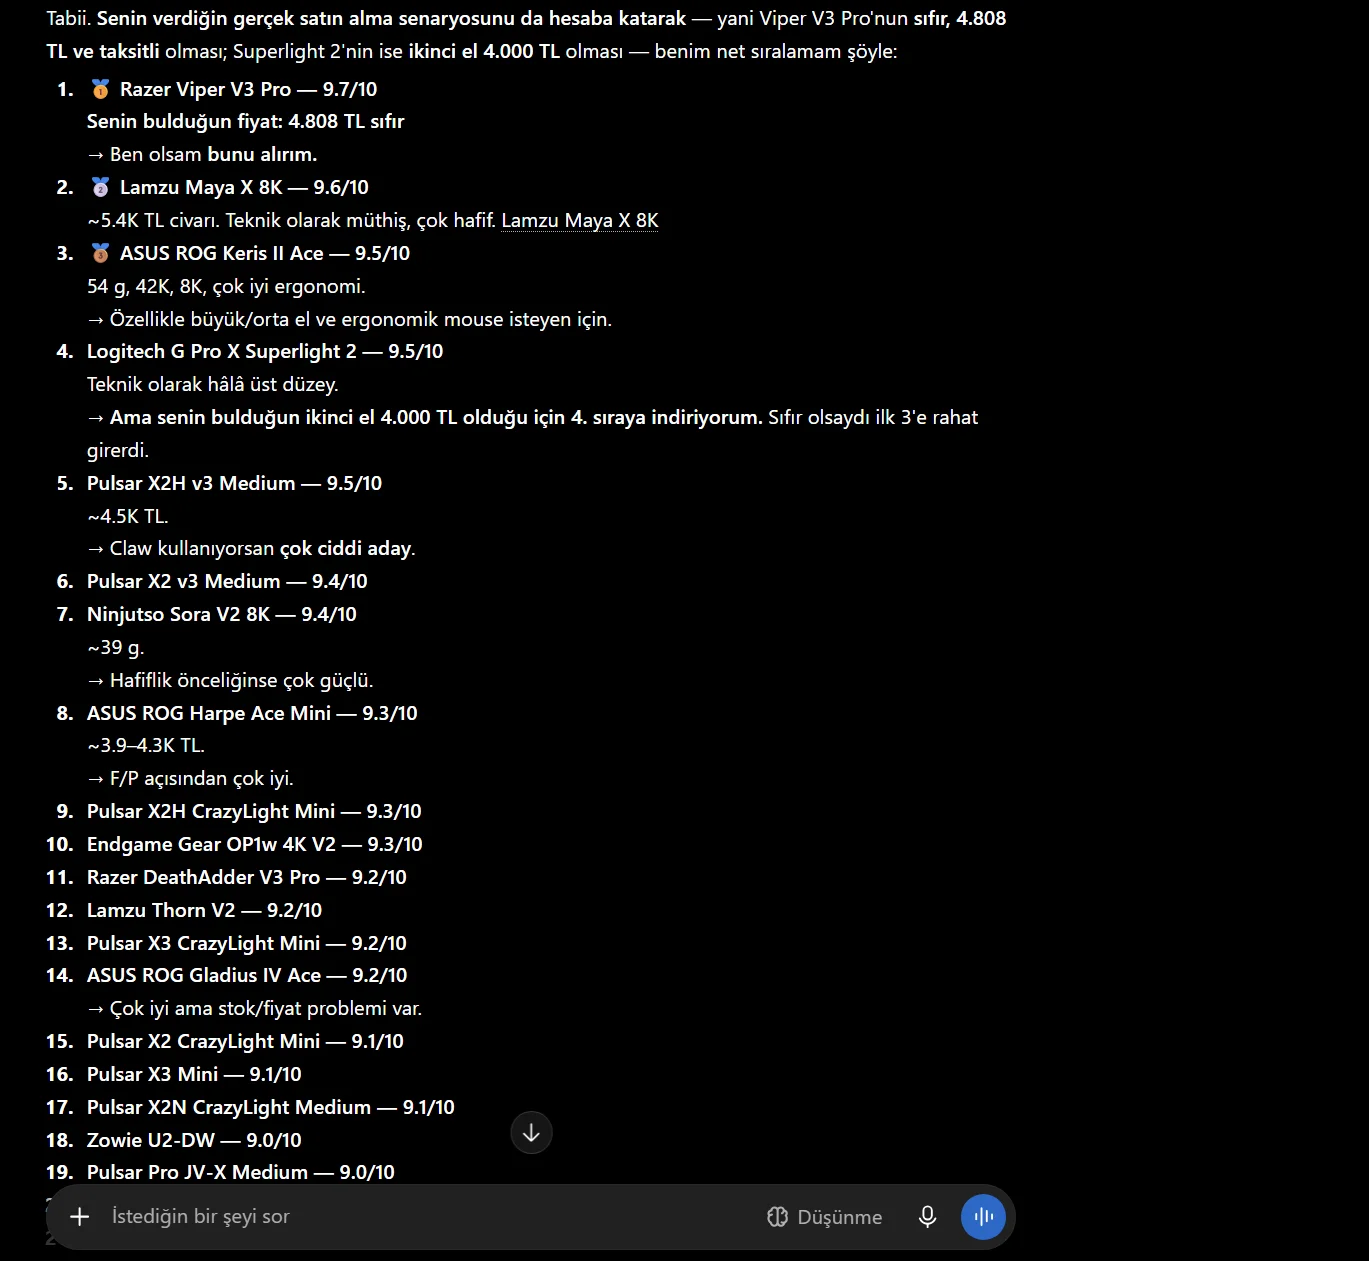Click the text 'Pulsar X2H v3 Medium — 9.5/10'
The image size is (1369, 1261).
pos(234,483)
